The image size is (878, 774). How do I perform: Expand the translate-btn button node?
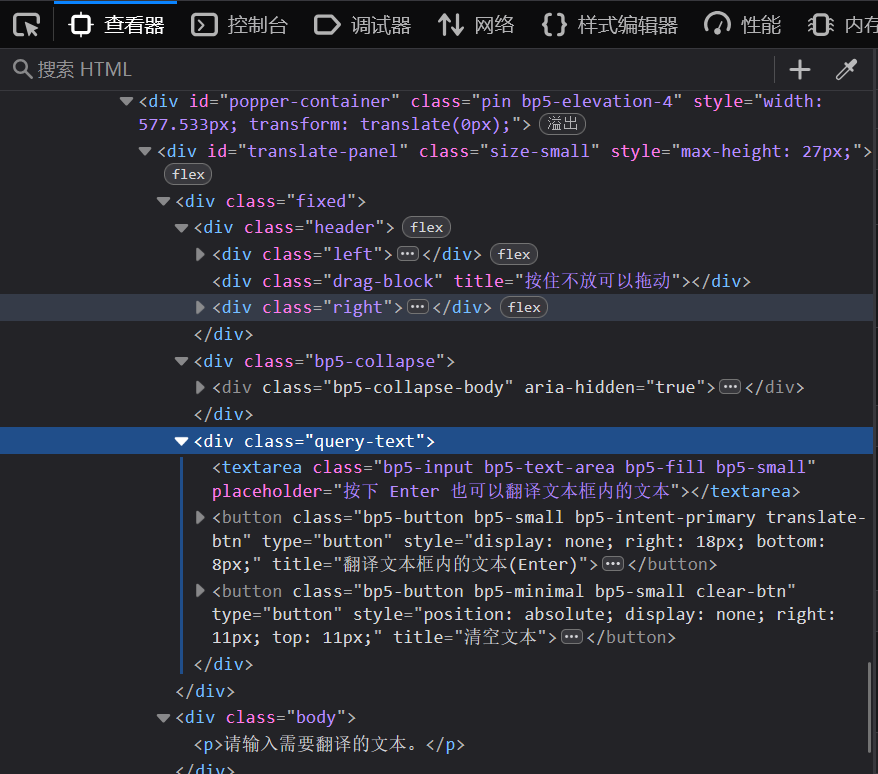200,517
